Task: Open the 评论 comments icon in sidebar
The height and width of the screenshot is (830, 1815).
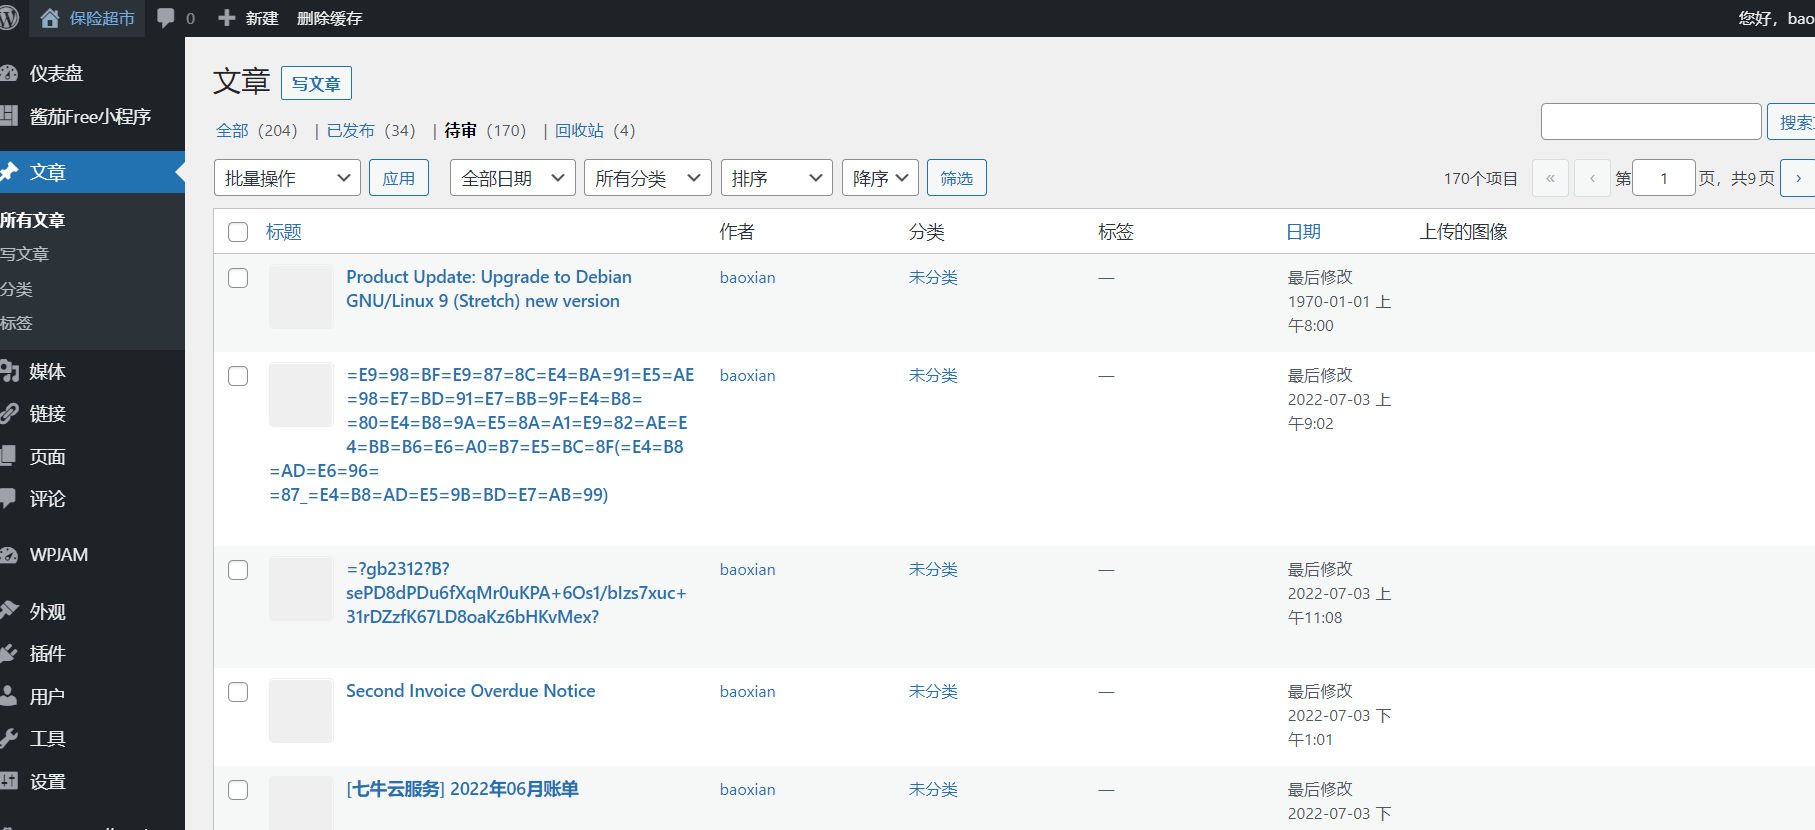Action: (x=9, y=498)
